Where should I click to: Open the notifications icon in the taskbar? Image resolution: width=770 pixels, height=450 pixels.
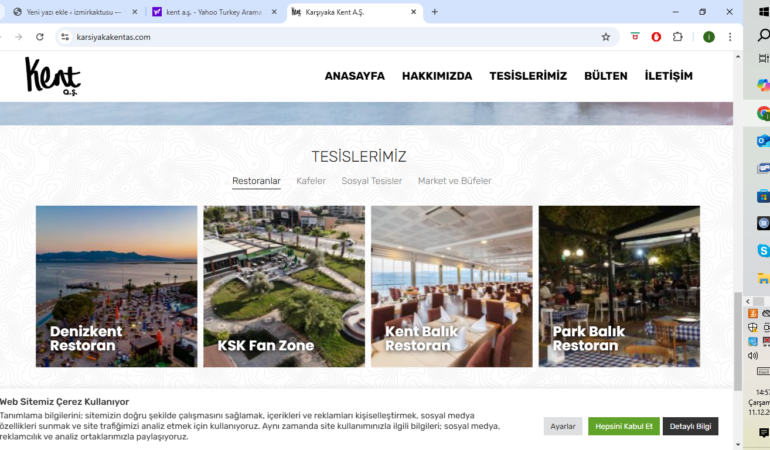pyautogui.click(x=764, y=432)
